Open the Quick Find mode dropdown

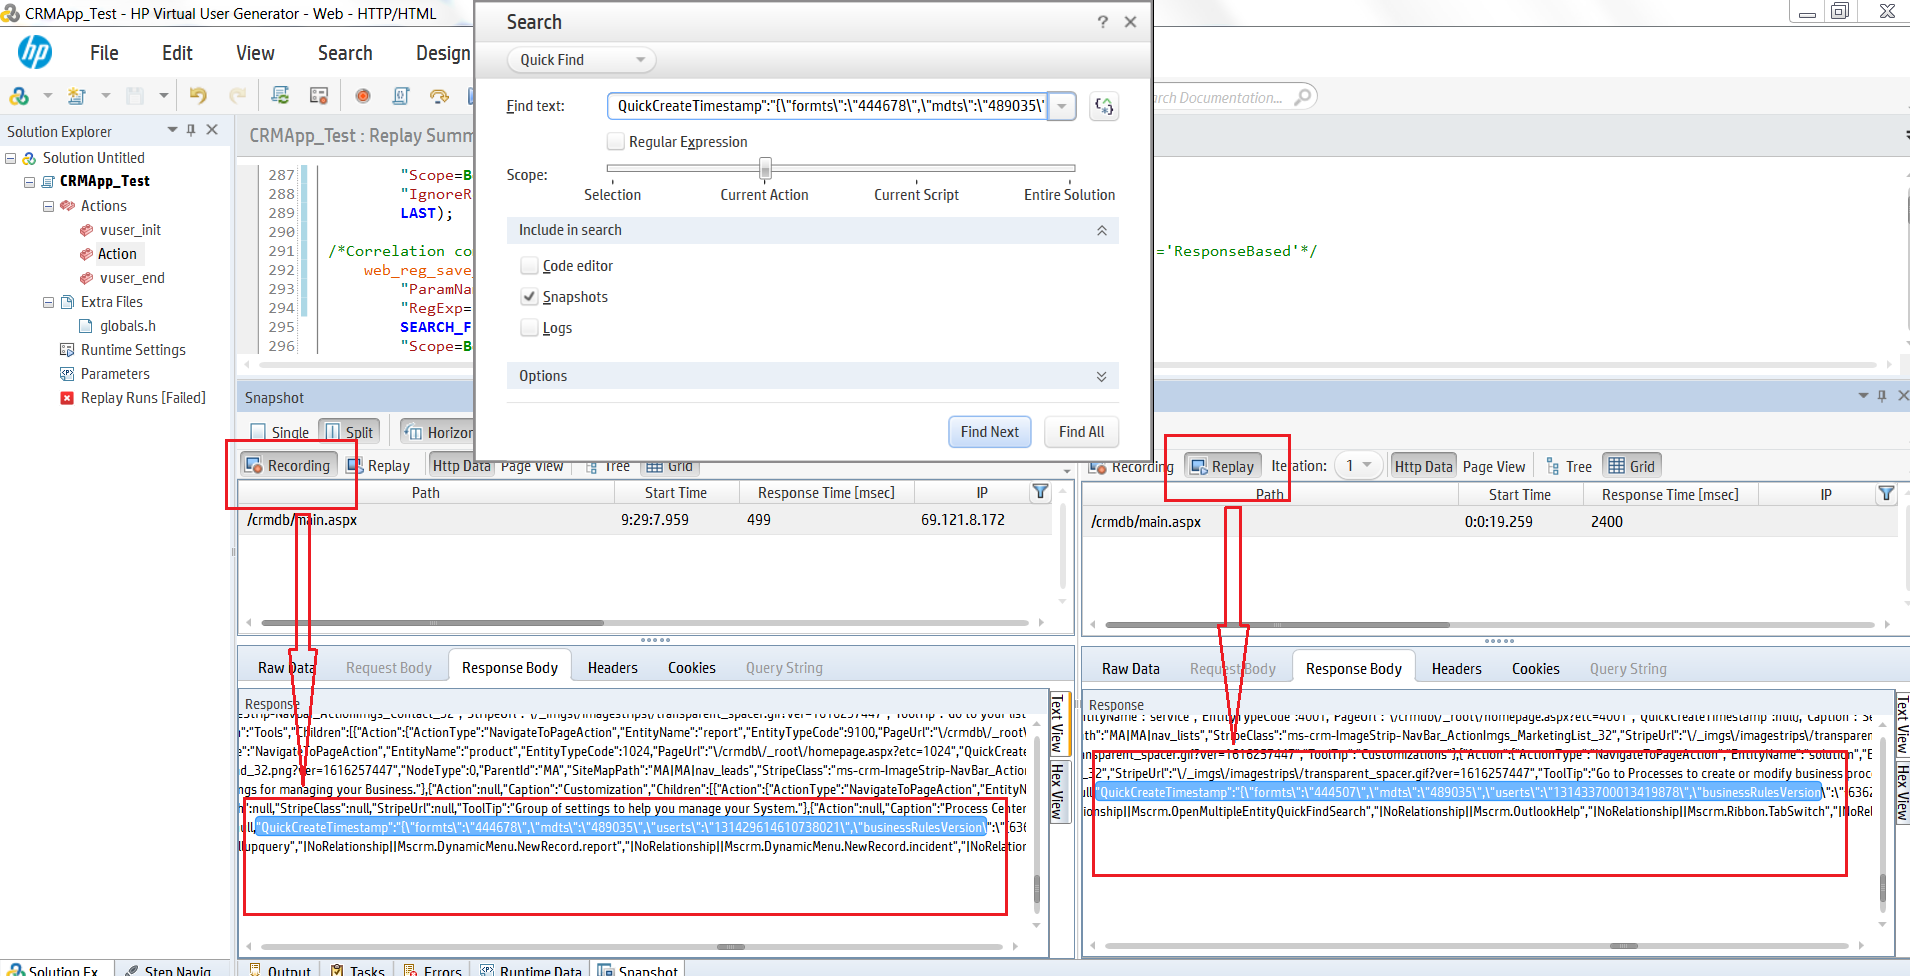pos(581,60)
